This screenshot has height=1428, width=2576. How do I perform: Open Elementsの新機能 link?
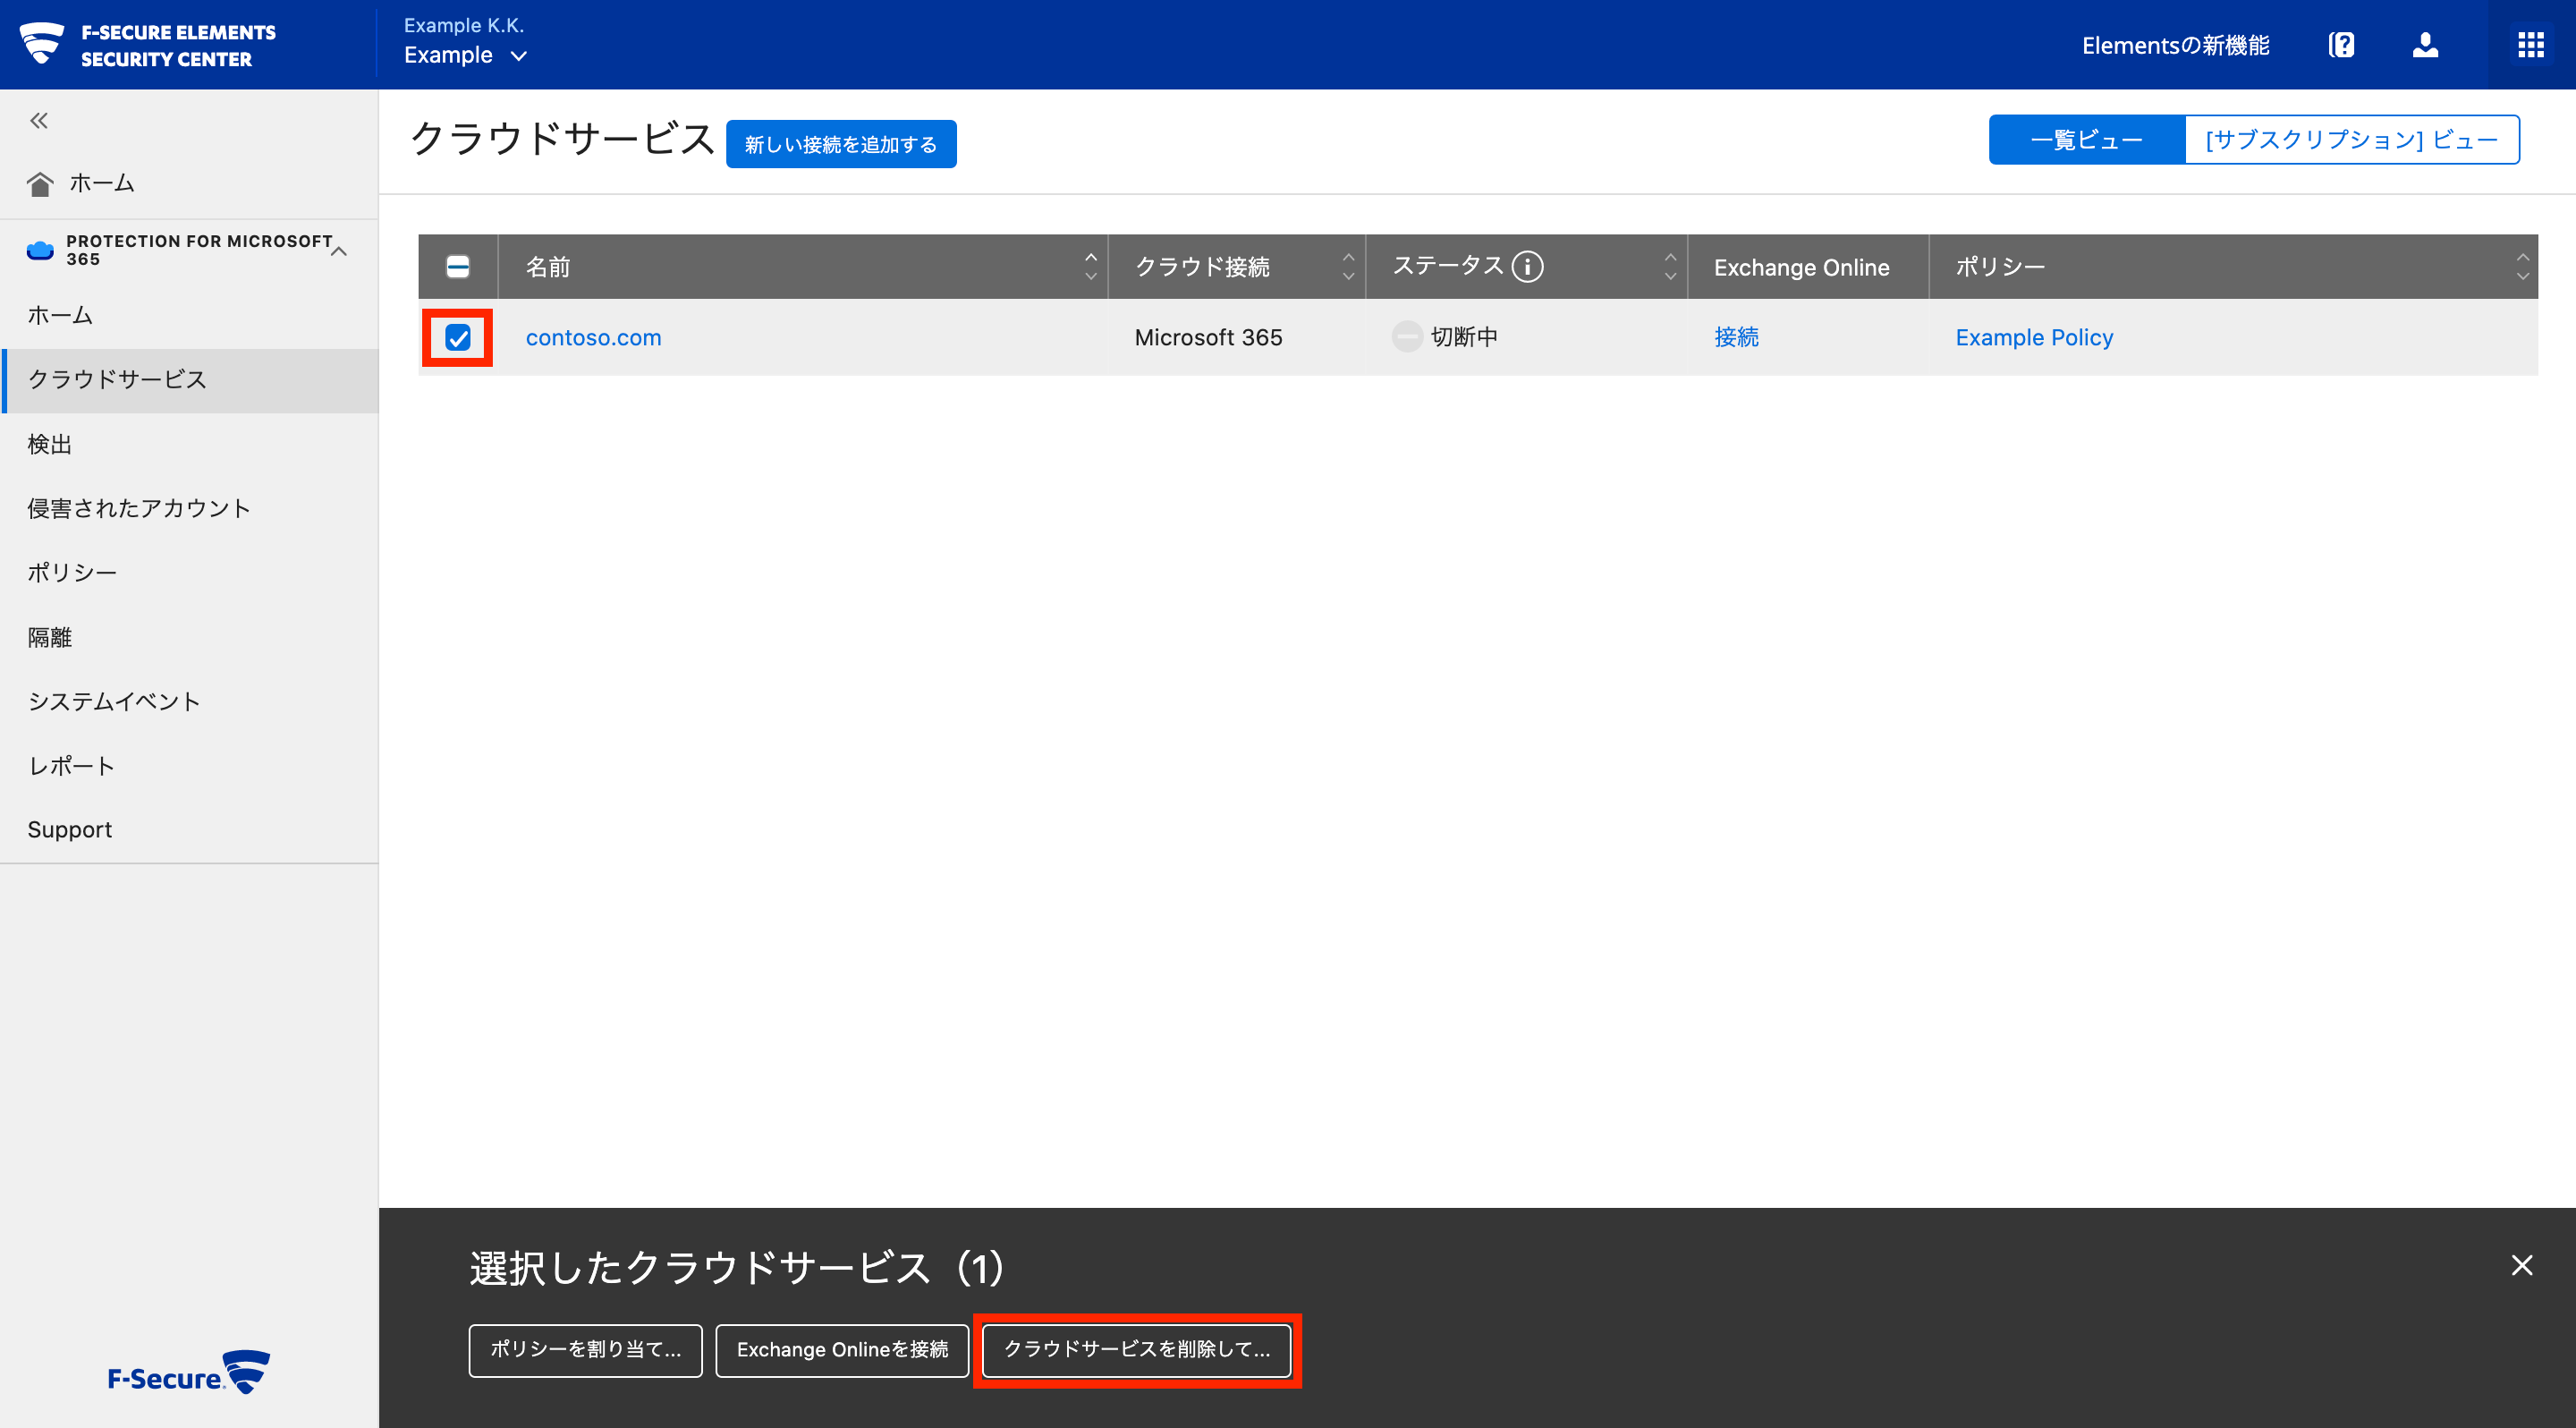(2175, 46)
